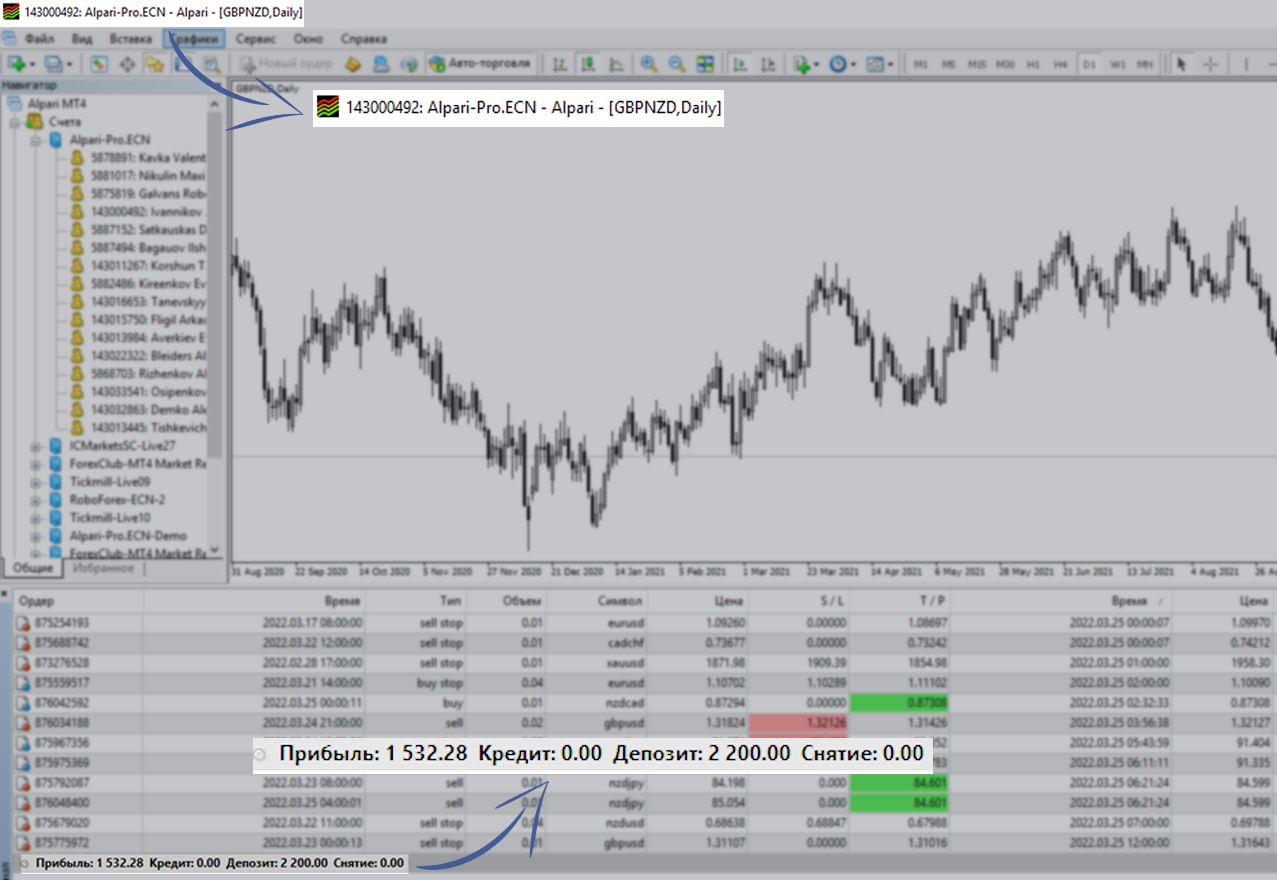The width and height of the screenshot is (1277, 880).
Task: Click the zoom out magnifier icon
Action: pos(677,64)
